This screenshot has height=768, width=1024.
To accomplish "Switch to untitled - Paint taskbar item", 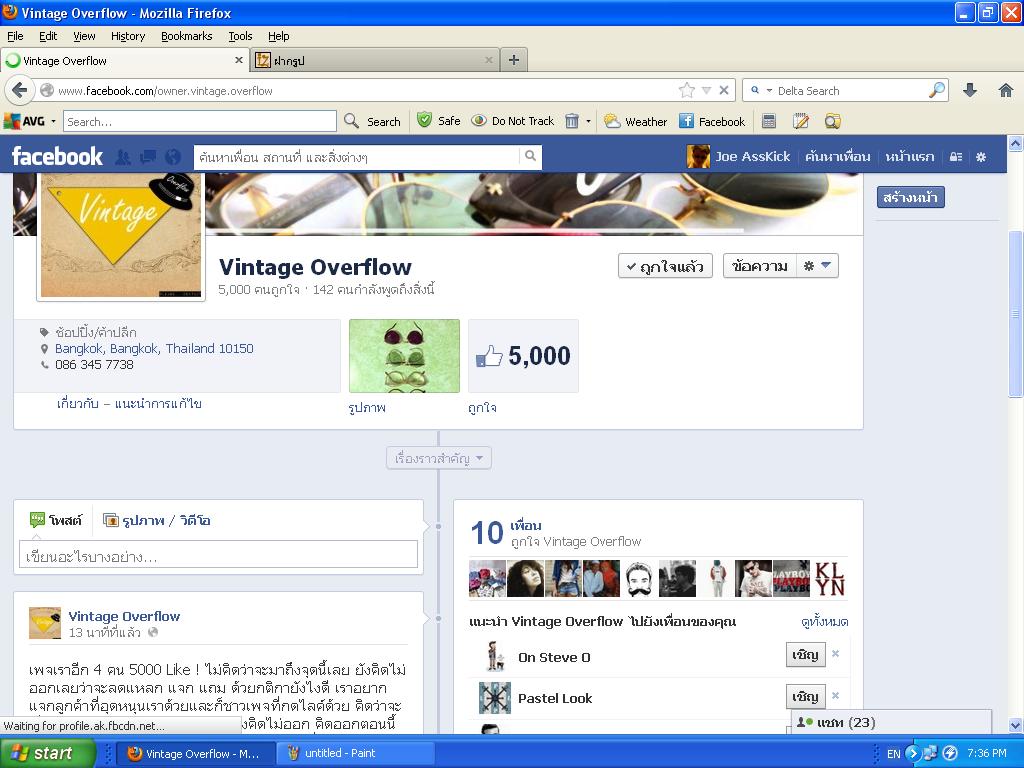I will 355,753.
